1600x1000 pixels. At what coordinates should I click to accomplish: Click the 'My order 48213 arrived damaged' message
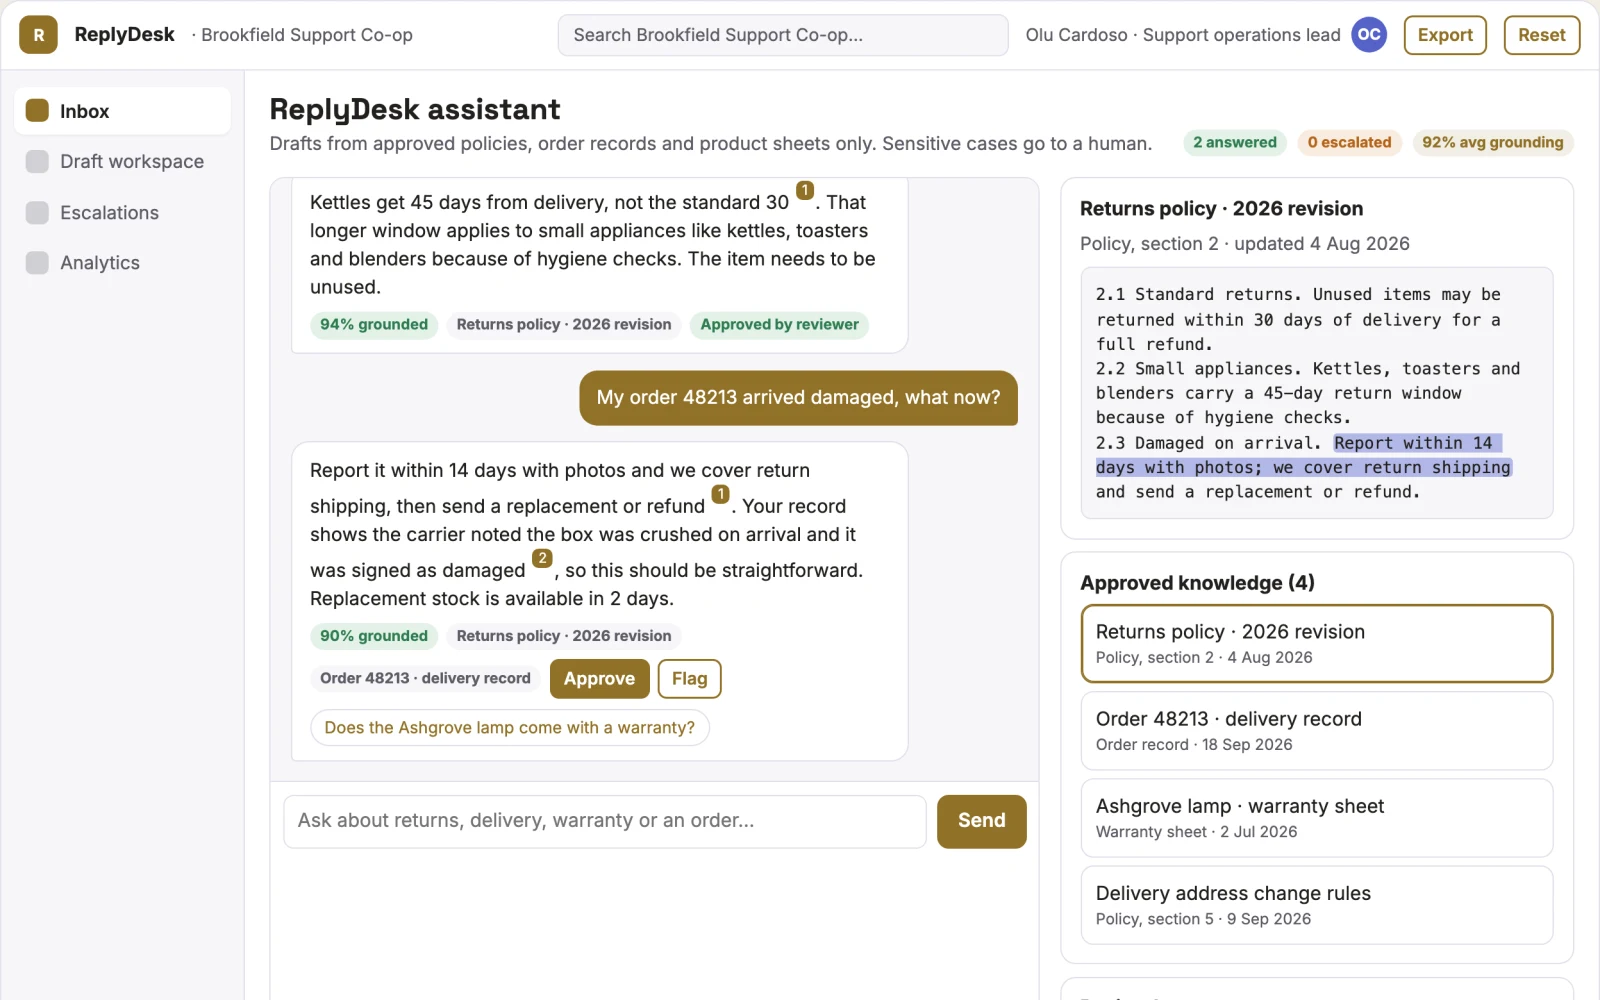tap(798, 398)
